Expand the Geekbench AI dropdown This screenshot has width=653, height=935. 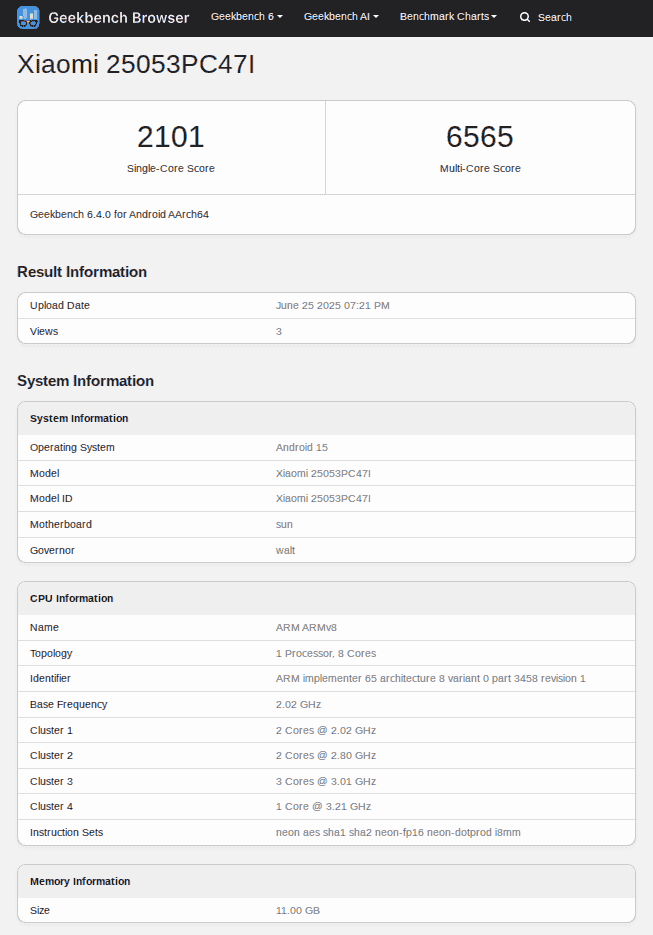point(341,17)
